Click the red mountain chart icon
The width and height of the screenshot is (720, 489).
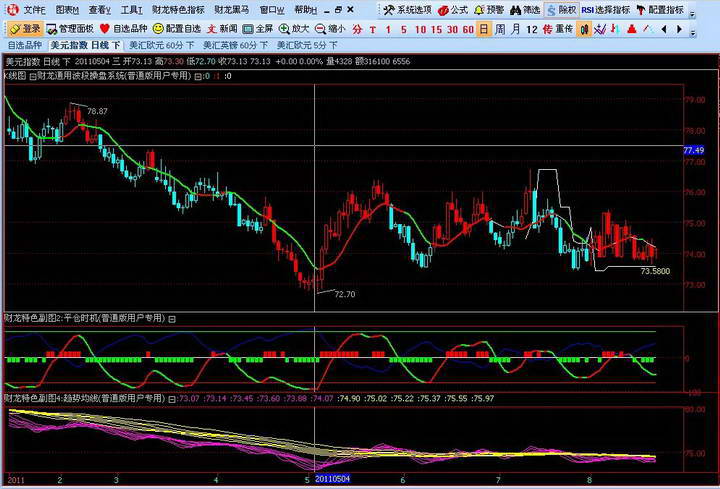coord(632,29)
